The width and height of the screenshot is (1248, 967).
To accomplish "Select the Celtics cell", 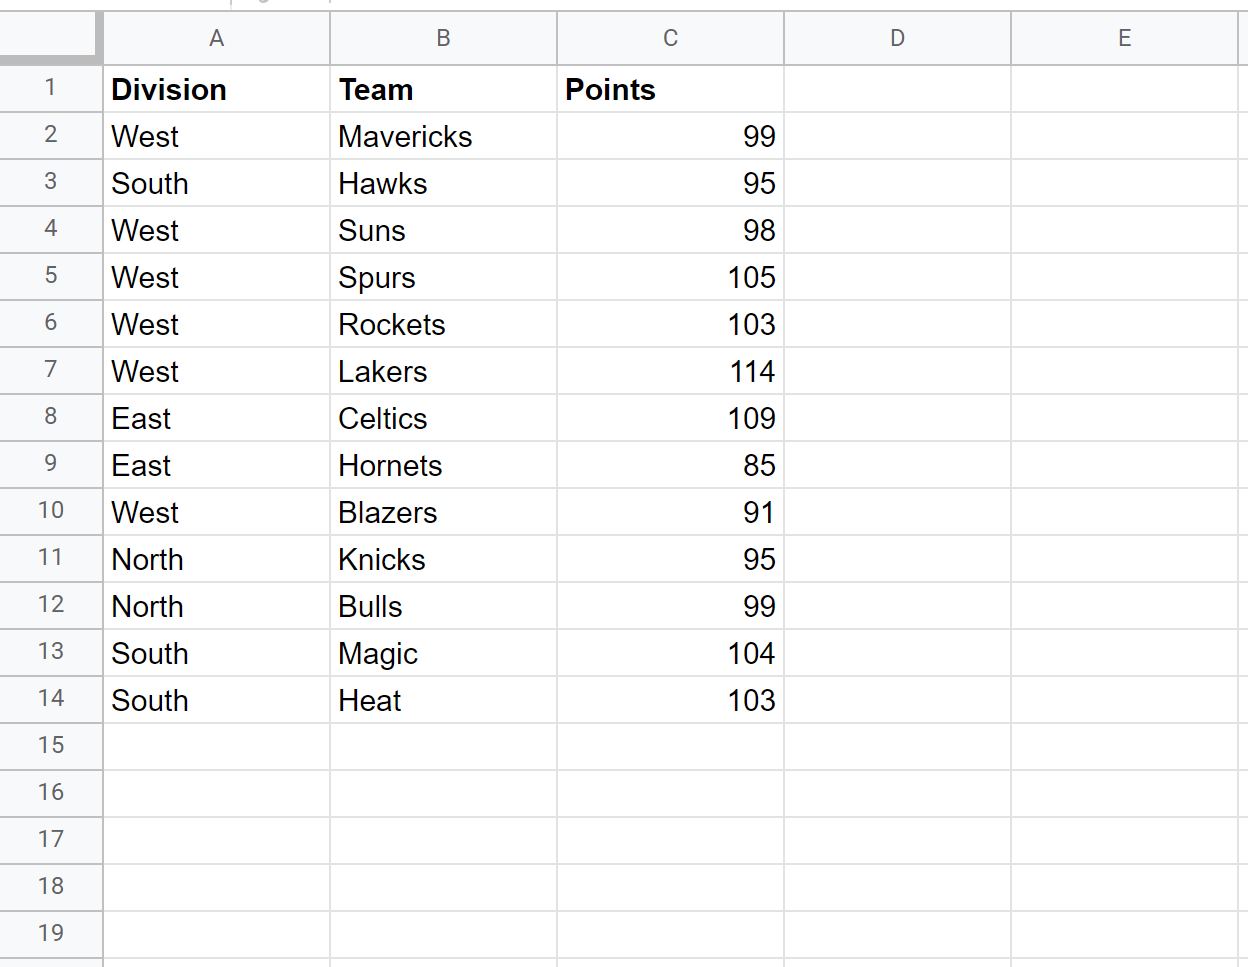I will [x=443, y=419].
